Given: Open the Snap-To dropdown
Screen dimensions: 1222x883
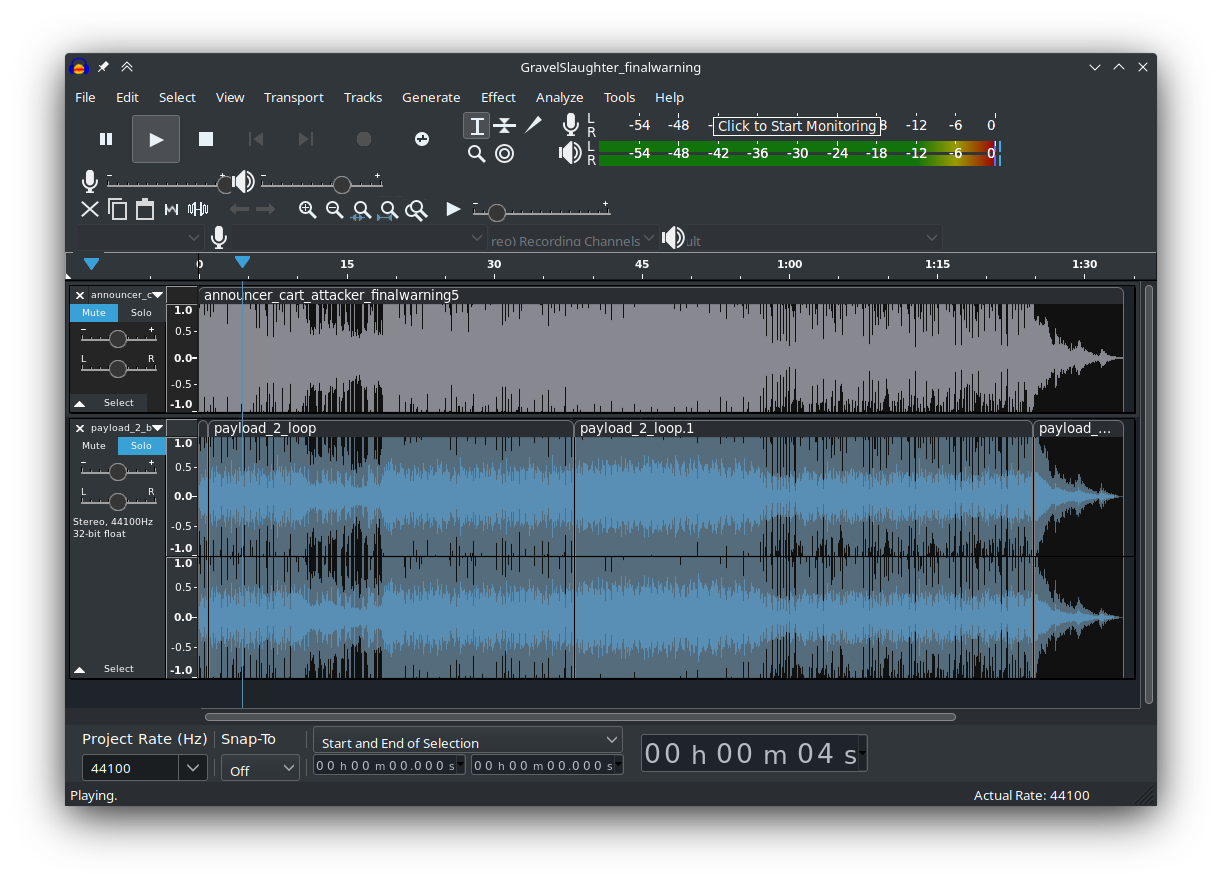Looking at the screenshot, I should [260, 768].
